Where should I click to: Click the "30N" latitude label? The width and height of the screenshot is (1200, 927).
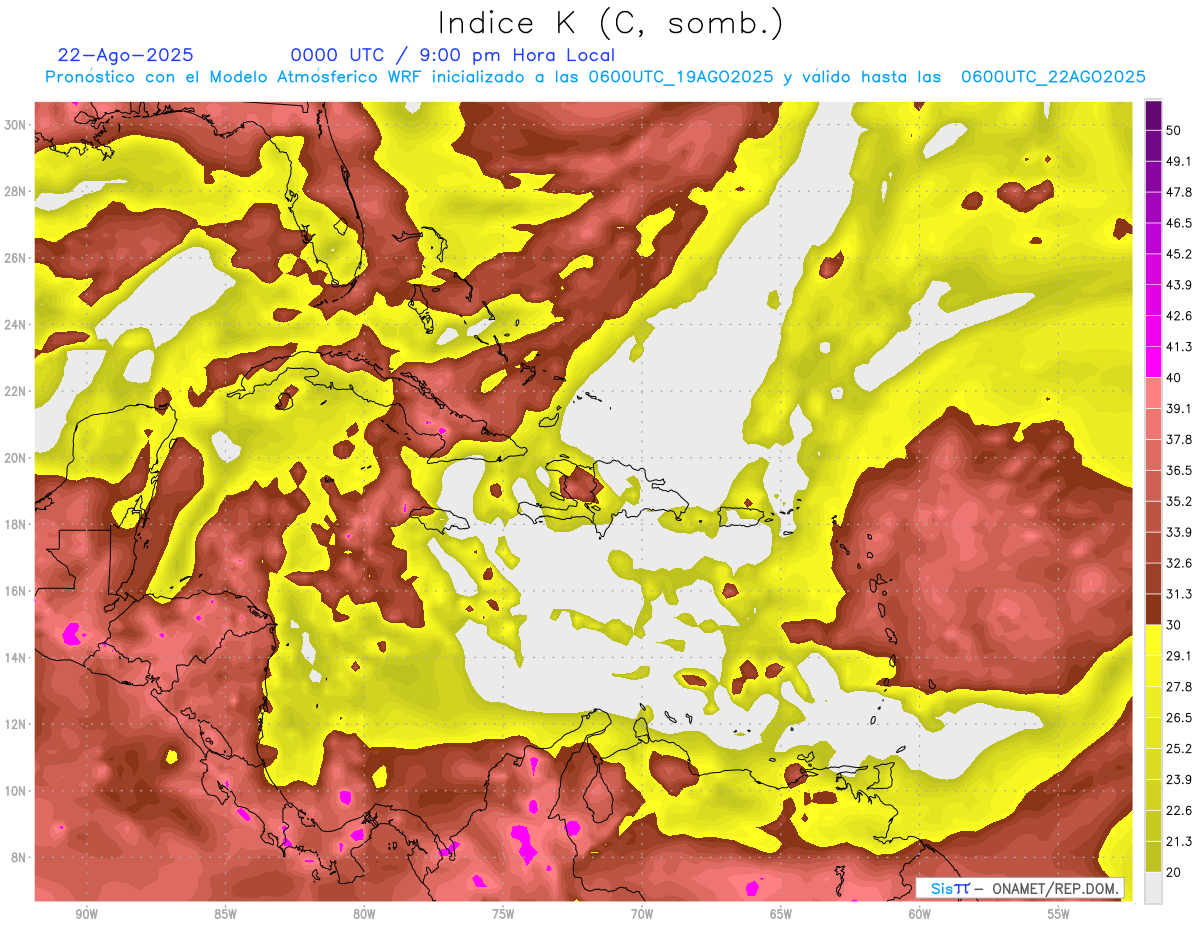pyautogui.click(x=16, y=124)
